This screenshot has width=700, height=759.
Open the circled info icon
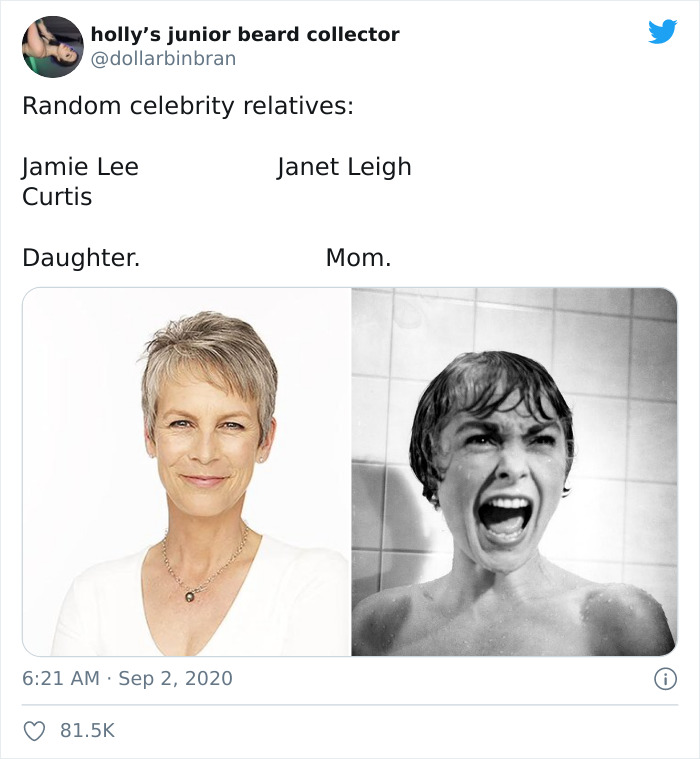[x=666, y=679]
